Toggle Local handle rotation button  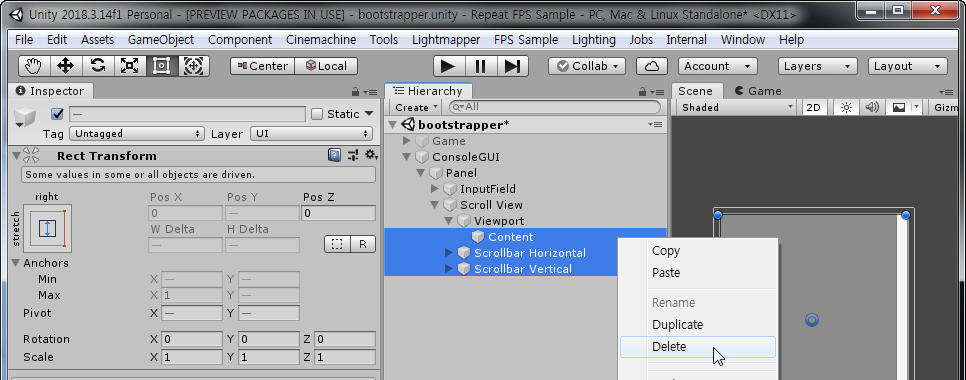(x=326, y=66)
